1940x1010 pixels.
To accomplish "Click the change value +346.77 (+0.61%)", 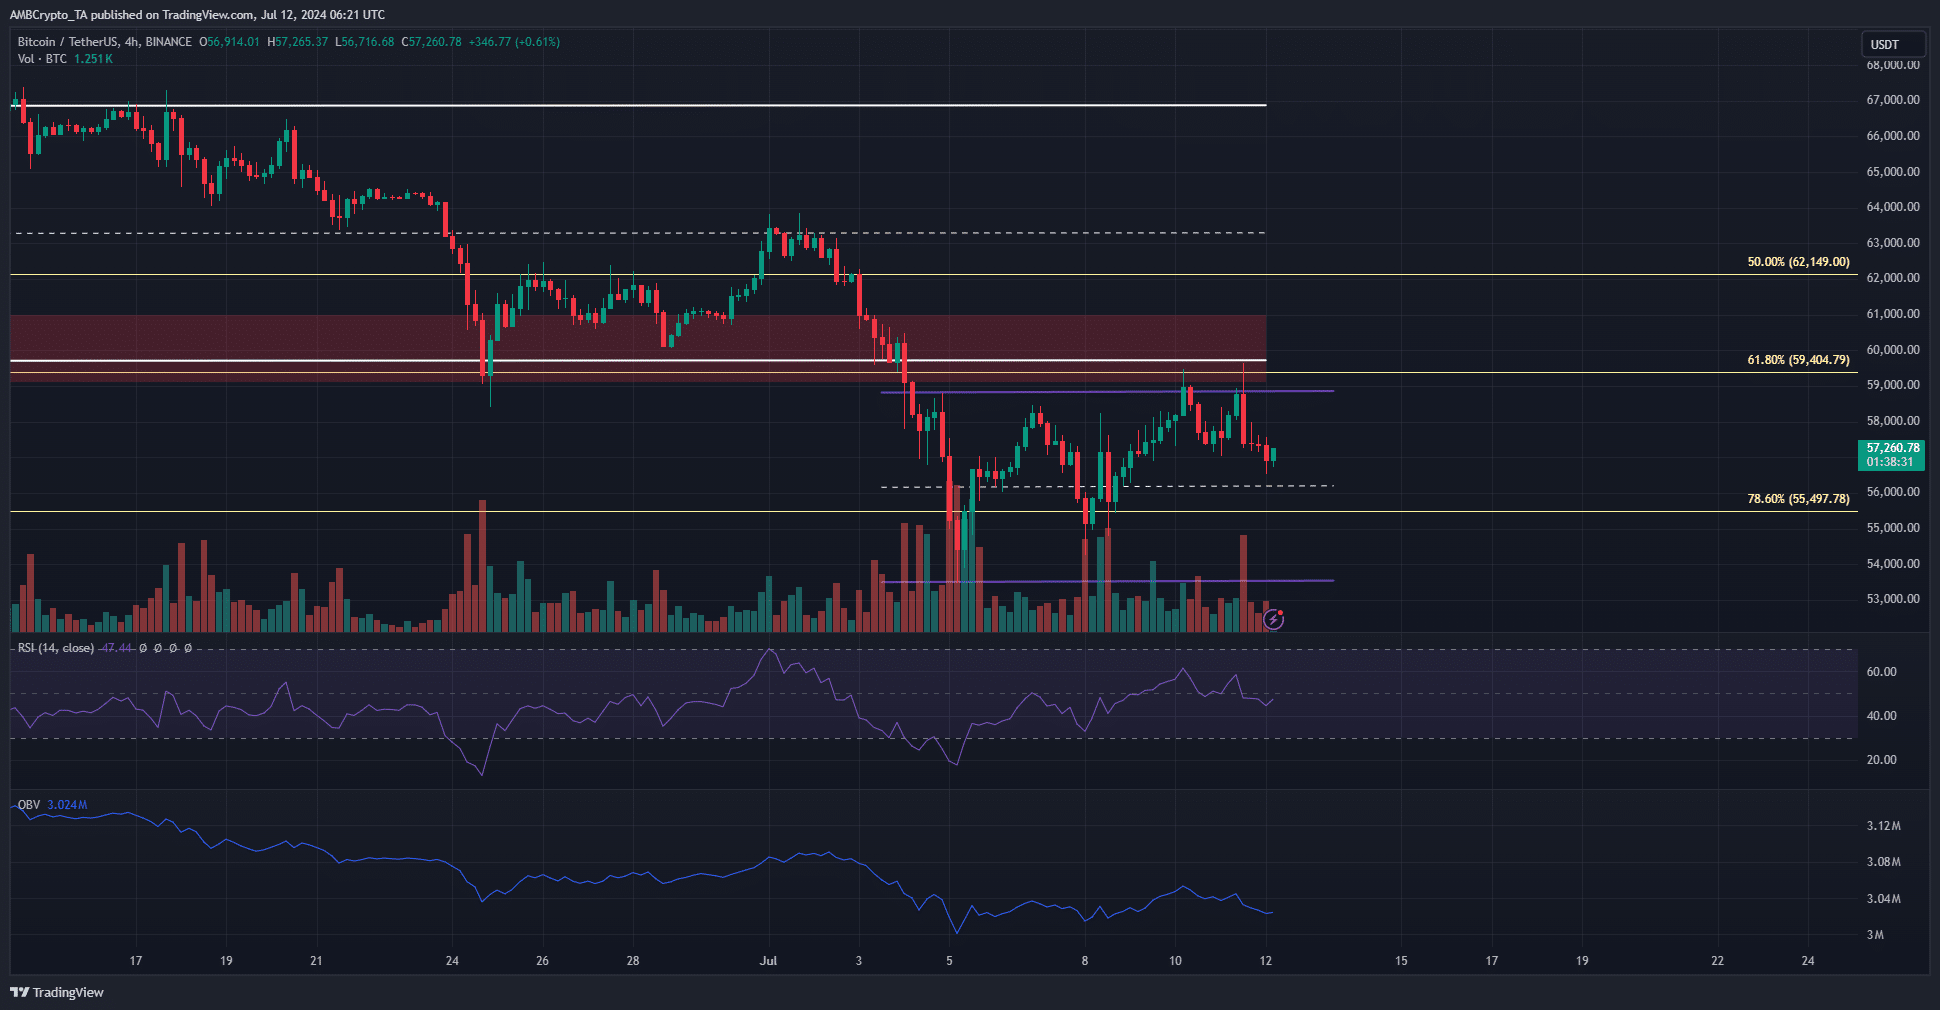I will pyautogui.click(x=514, y=42).
